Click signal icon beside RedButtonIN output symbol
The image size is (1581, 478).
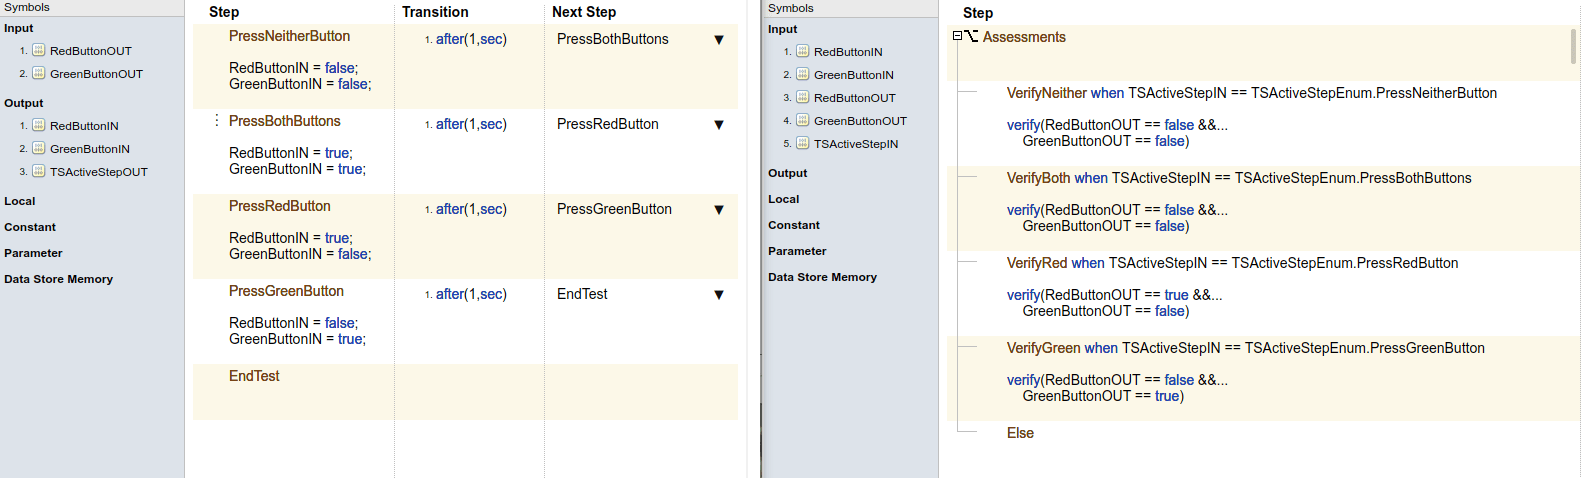coord(39,125)
